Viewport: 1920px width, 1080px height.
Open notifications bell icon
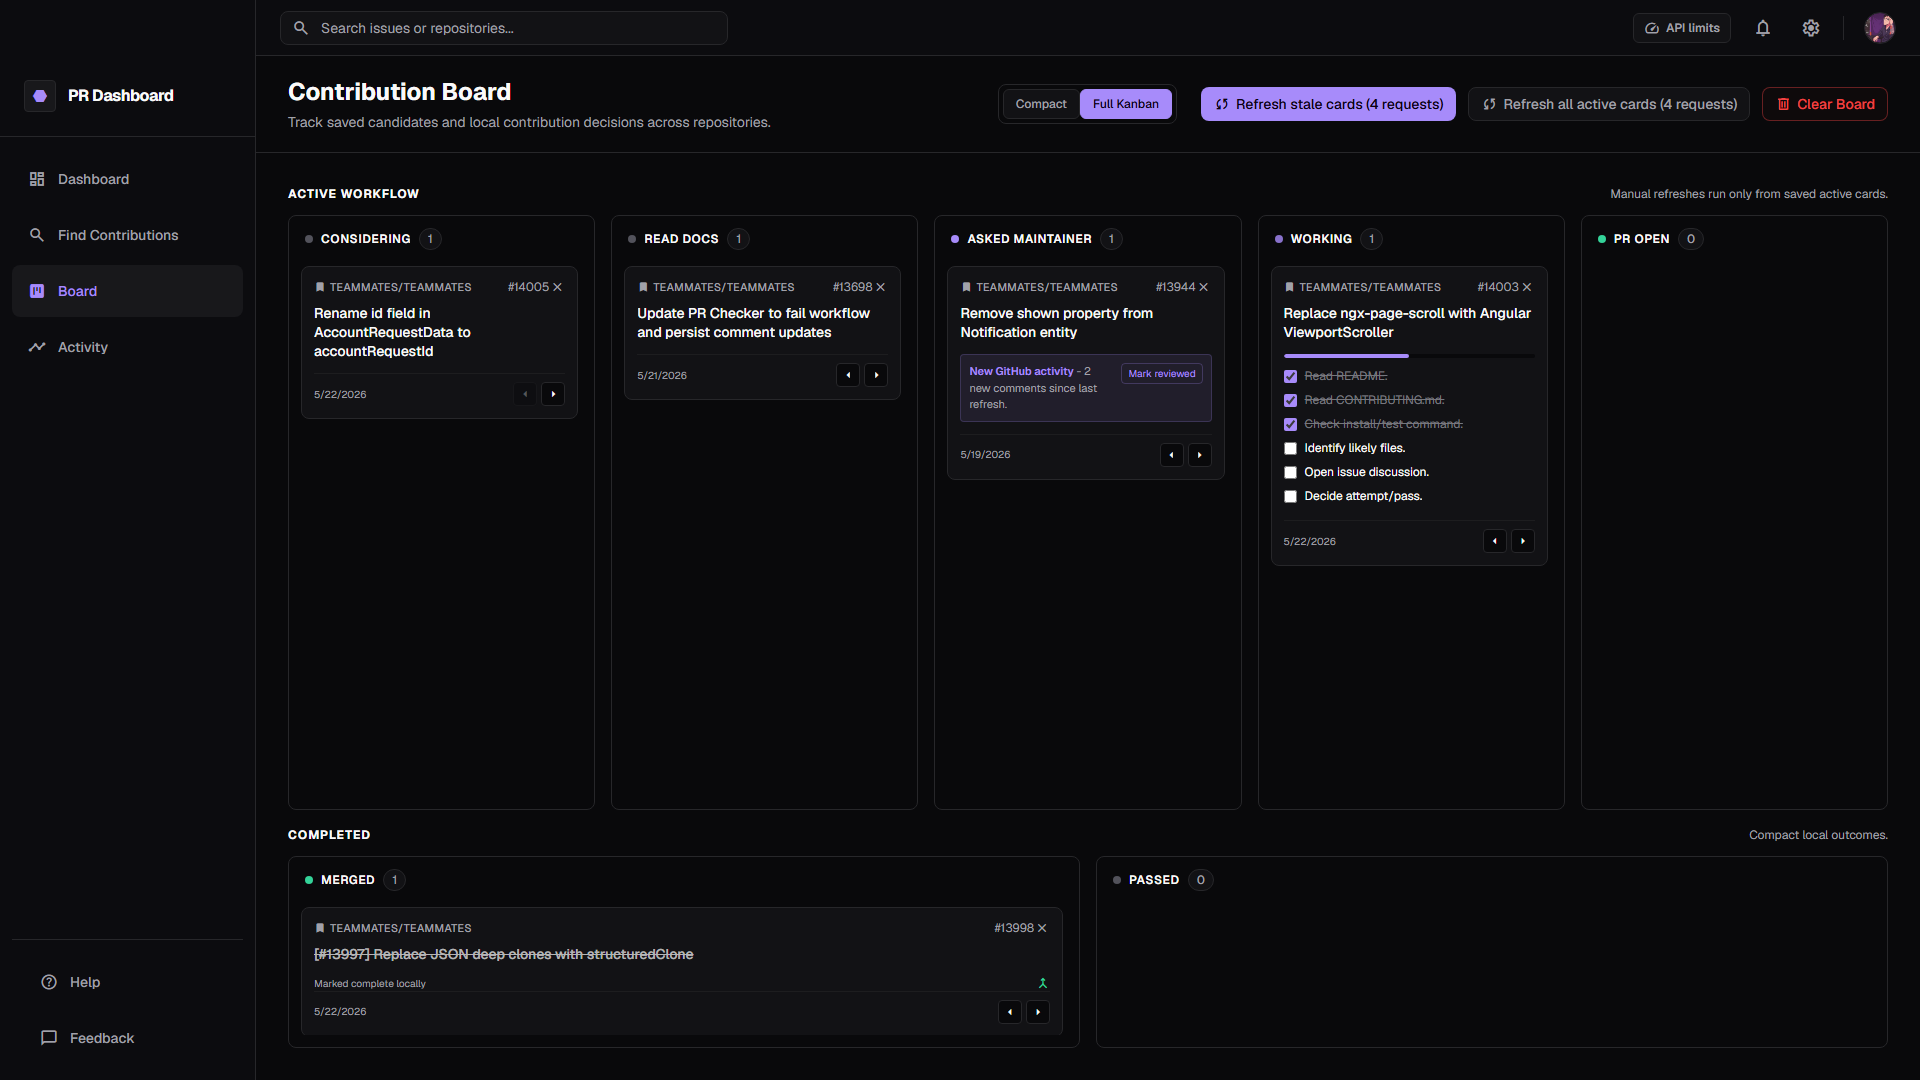point(1763,28)
